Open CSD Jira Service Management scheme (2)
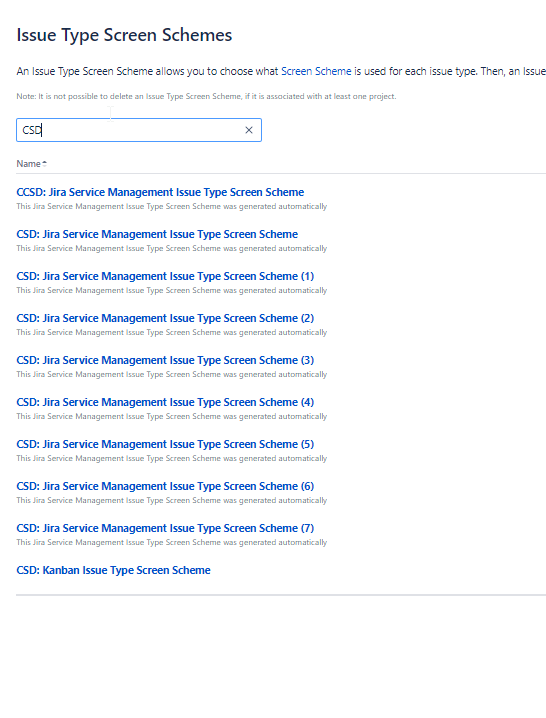Image resolution: width=546 pixels, height=718 pixels. 165,318
